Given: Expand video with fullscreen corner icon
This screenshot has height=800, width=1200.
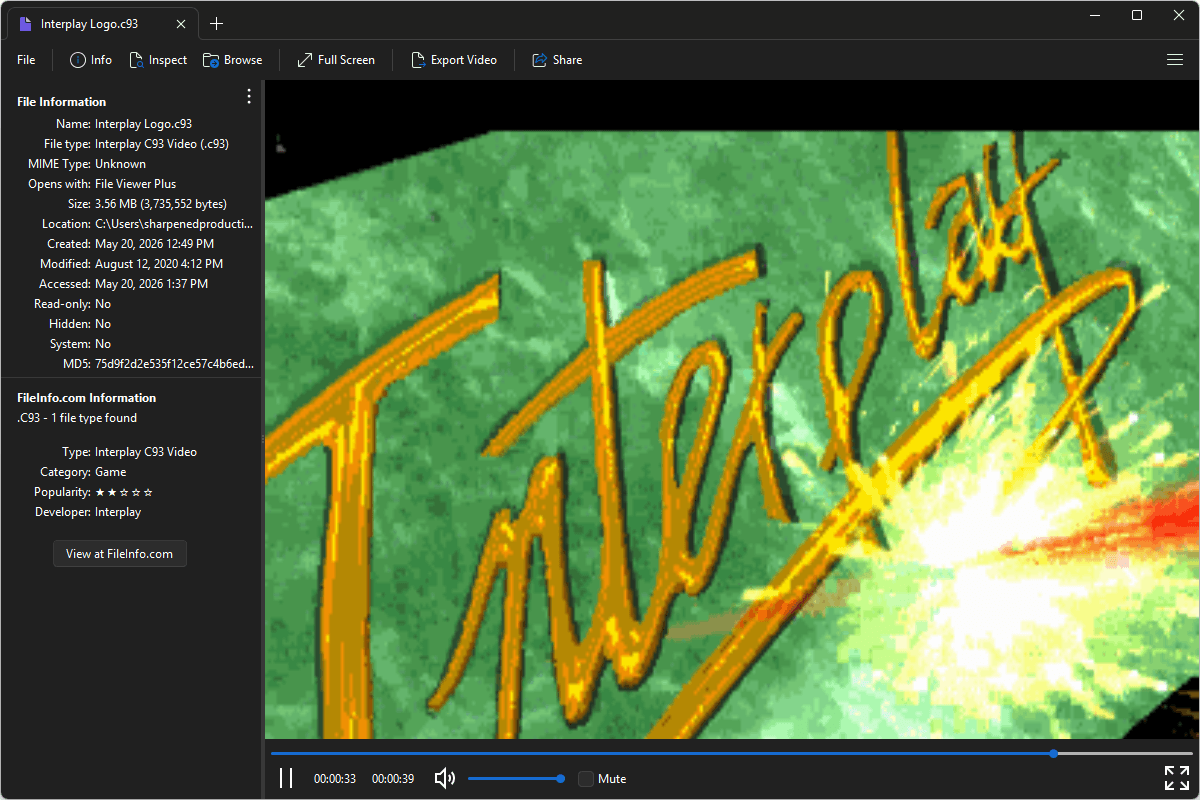Looking at the screenshot, I should (x=1176, y=778).
